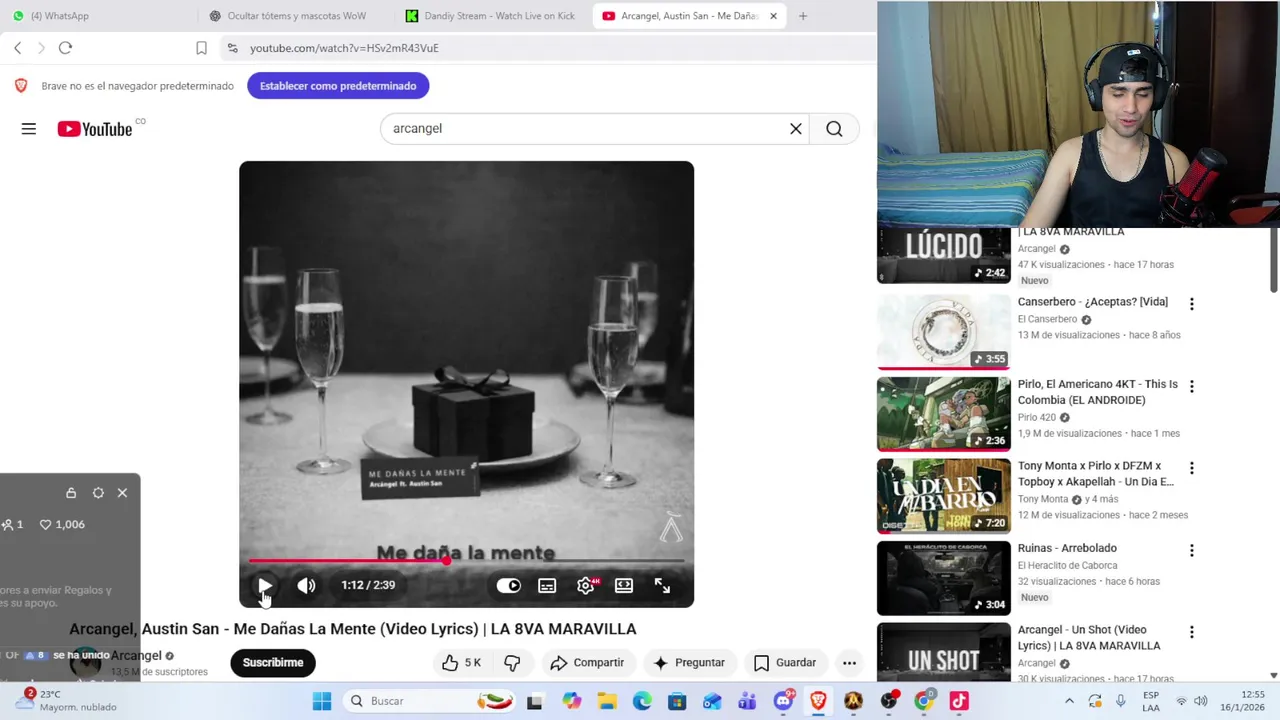Screen dimensions: 1280x720
Task: Open Copilot from taskbar
Action: tap(571, 701)
